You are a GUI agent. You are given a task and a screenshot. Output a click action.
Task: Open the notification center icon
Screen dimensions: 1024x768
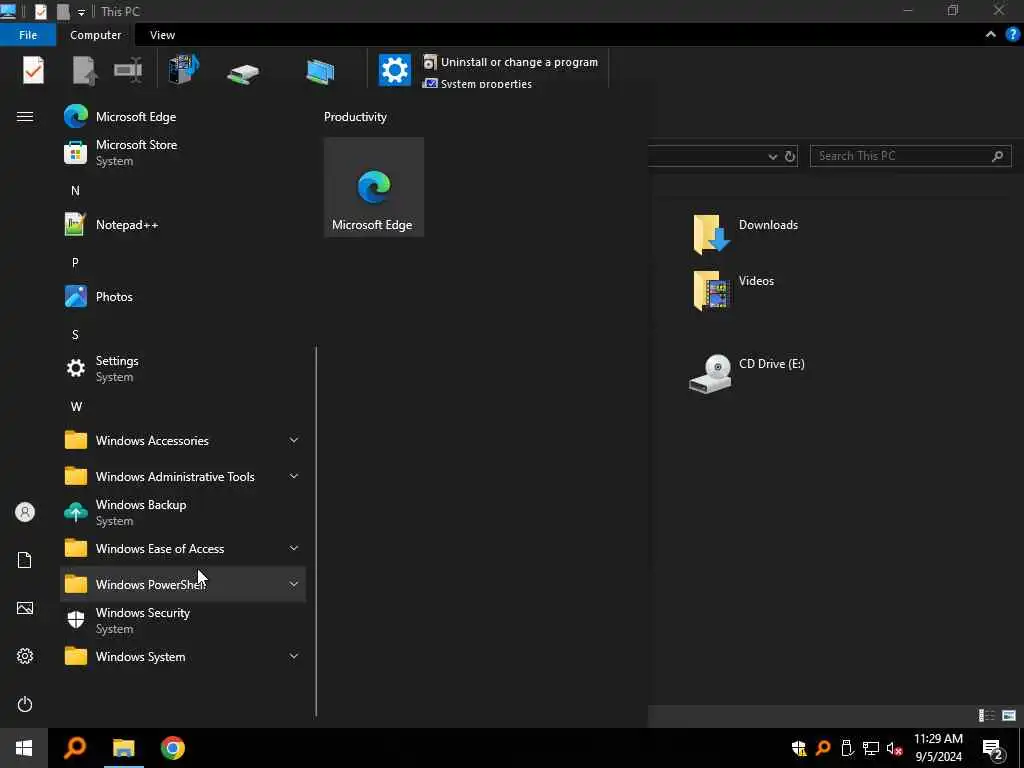(993, 749)
